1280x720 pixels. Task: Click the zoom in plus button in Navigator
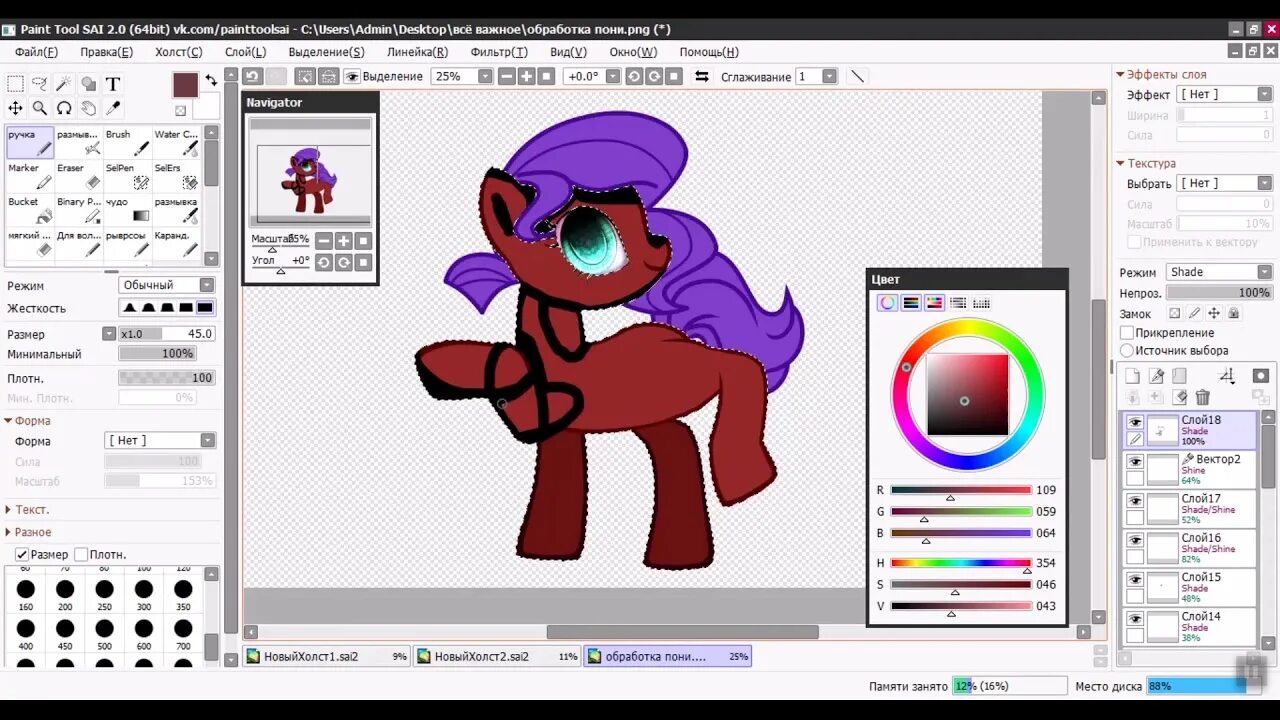pyautogui.click(x=343, y=241)
